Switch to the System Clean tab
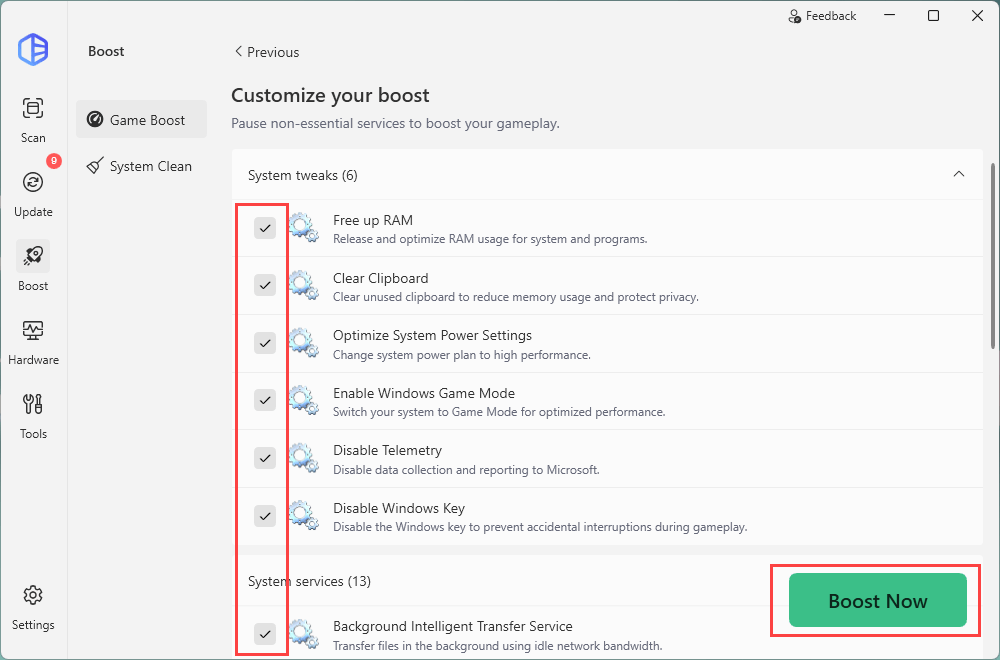The image size is (1000, 660). [x=141, y=167]
